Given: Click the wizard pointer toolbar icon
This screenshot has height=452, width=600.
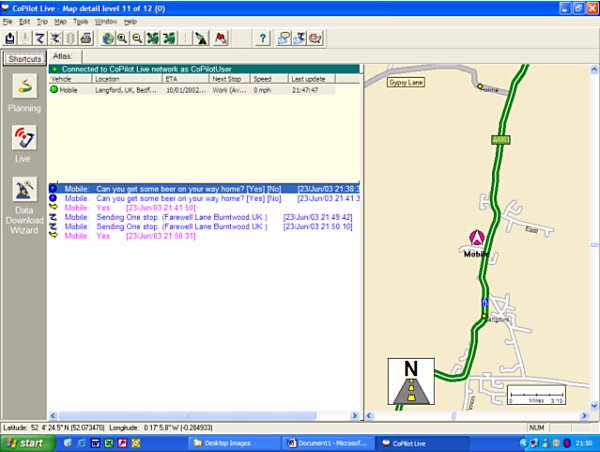Looking at the screenshot, I should [x=201, y=38].
